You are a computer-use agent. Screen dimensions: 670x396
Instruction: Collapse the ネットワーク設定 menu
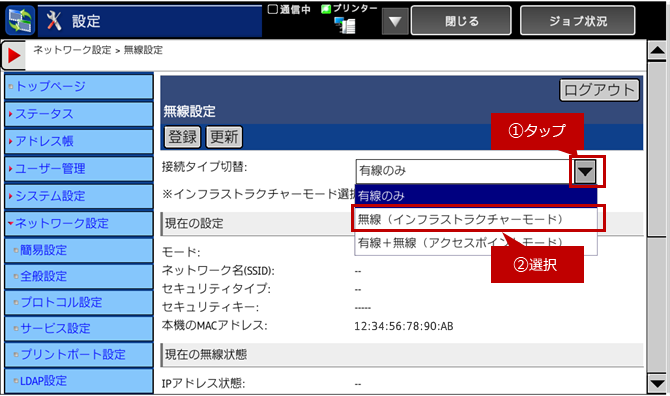(79, 223)
